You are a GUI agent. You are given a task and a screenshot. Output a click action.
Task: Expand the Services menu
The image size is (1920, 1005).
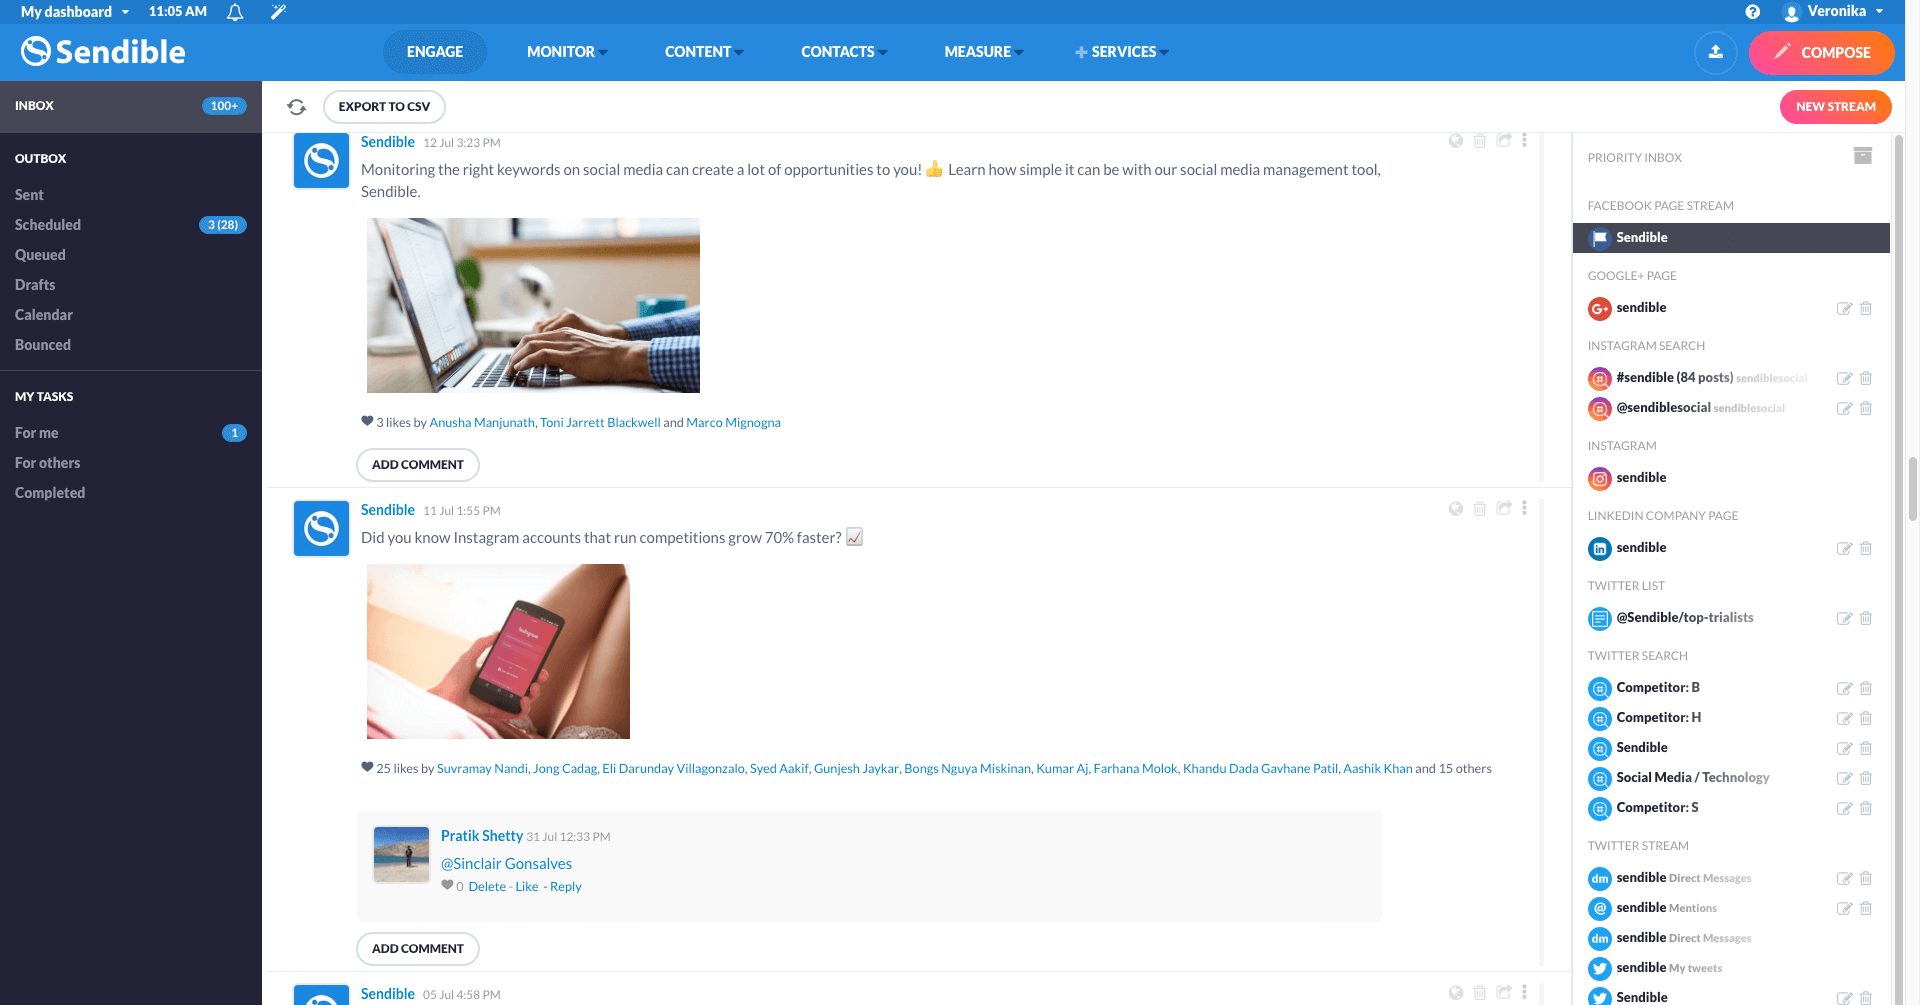[x=1122, y=52]
